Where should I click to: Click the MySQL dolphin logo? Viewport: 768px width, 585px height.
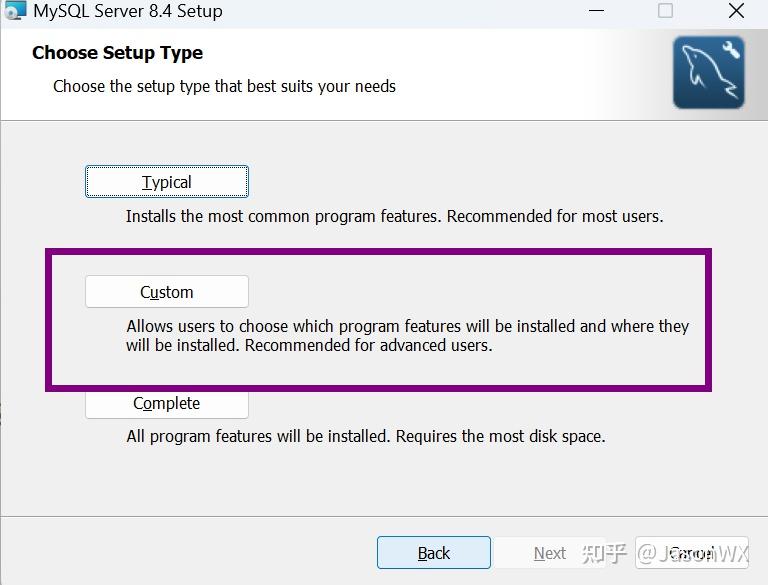coord(708,72)
